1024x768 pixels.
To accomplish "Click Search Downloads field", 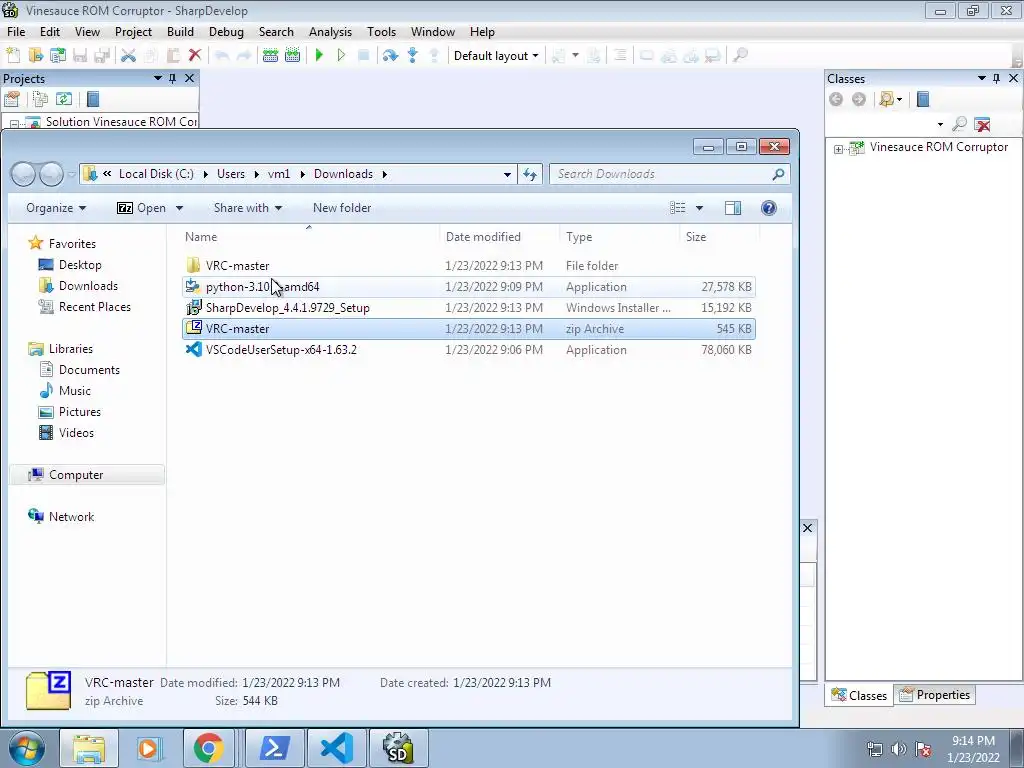I will pyautogui.click(x=669, y=174).
